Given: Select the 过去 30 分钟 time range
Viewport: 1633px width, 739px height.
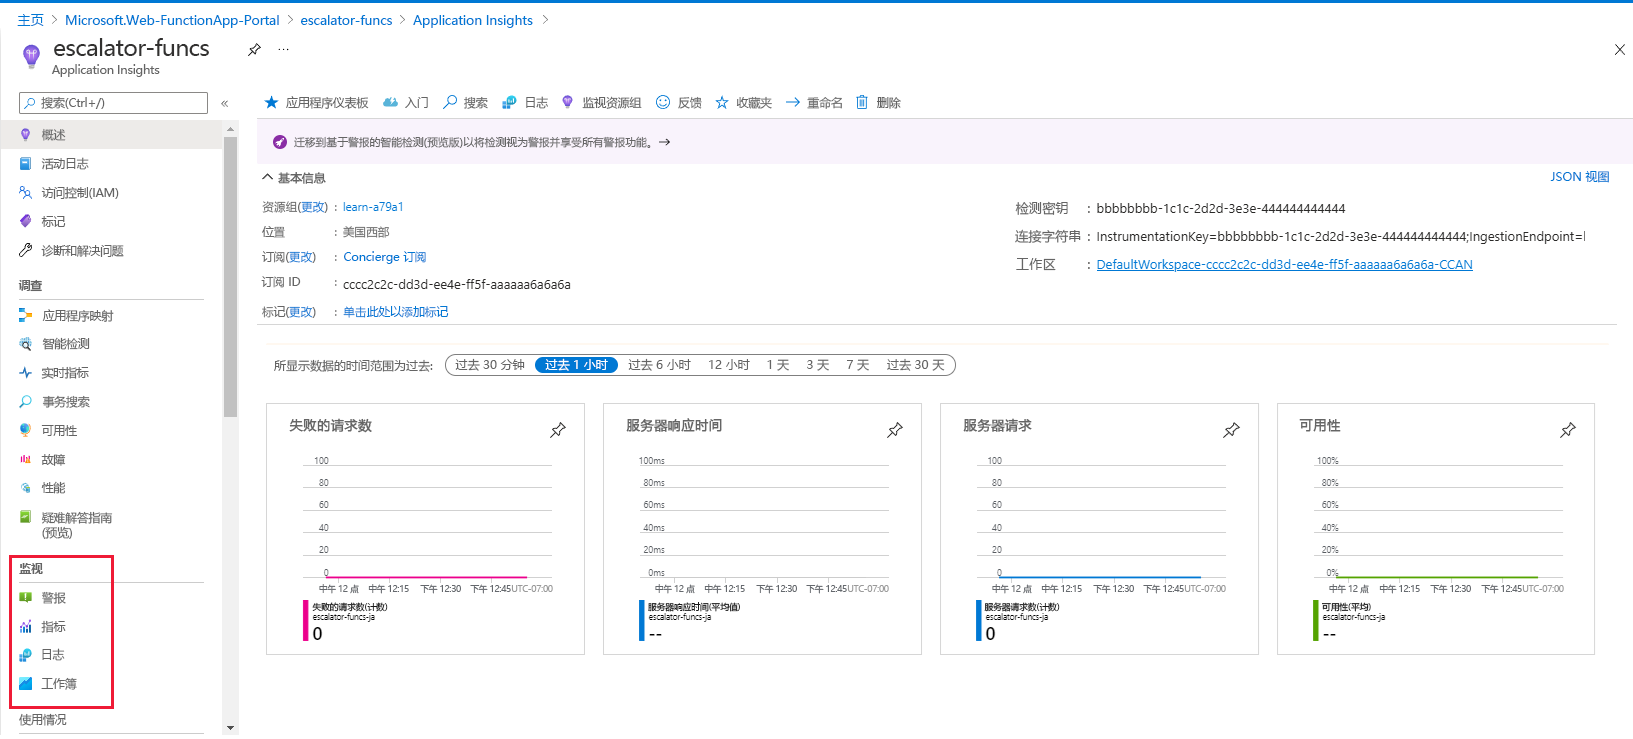Looking at the screenshot, I should pyautogui.click(x=490, y=365).
